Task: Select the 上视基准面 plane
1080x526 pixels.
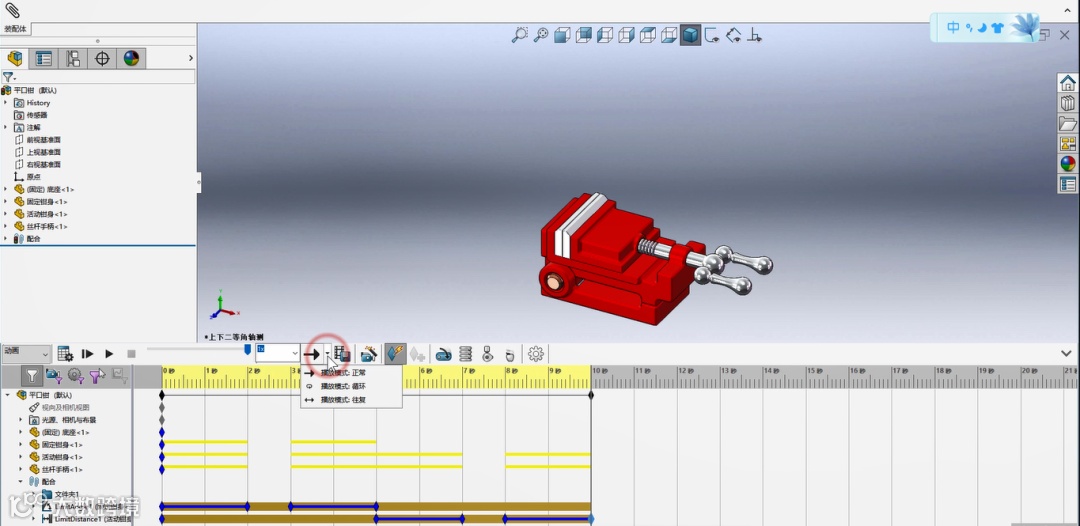Action: (x=43, y=152)
